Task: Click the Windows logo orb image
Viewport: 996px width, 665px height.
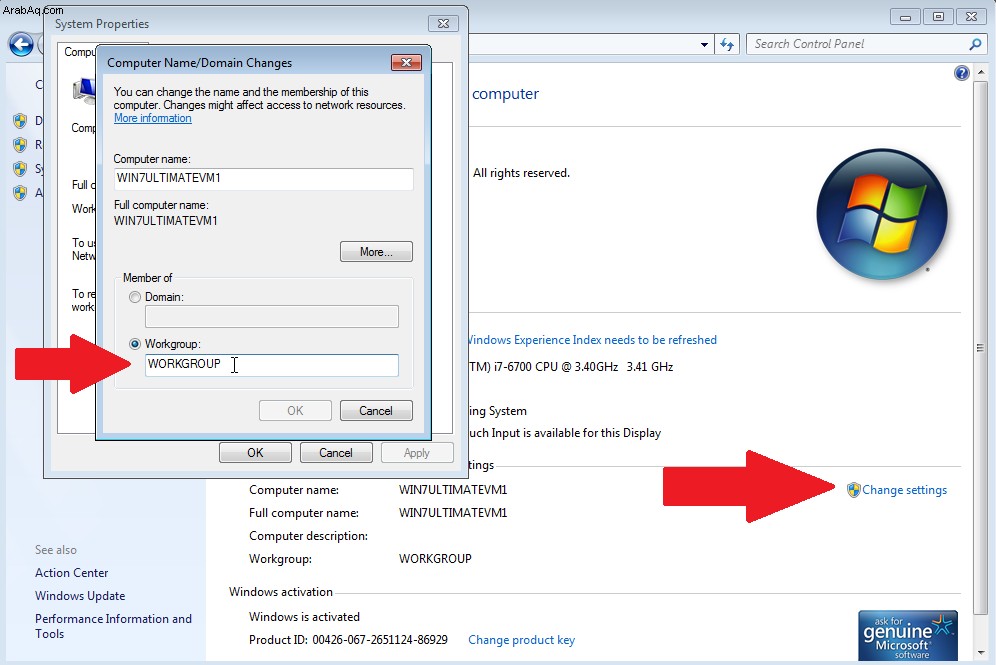Action: [x=882, y=215]
